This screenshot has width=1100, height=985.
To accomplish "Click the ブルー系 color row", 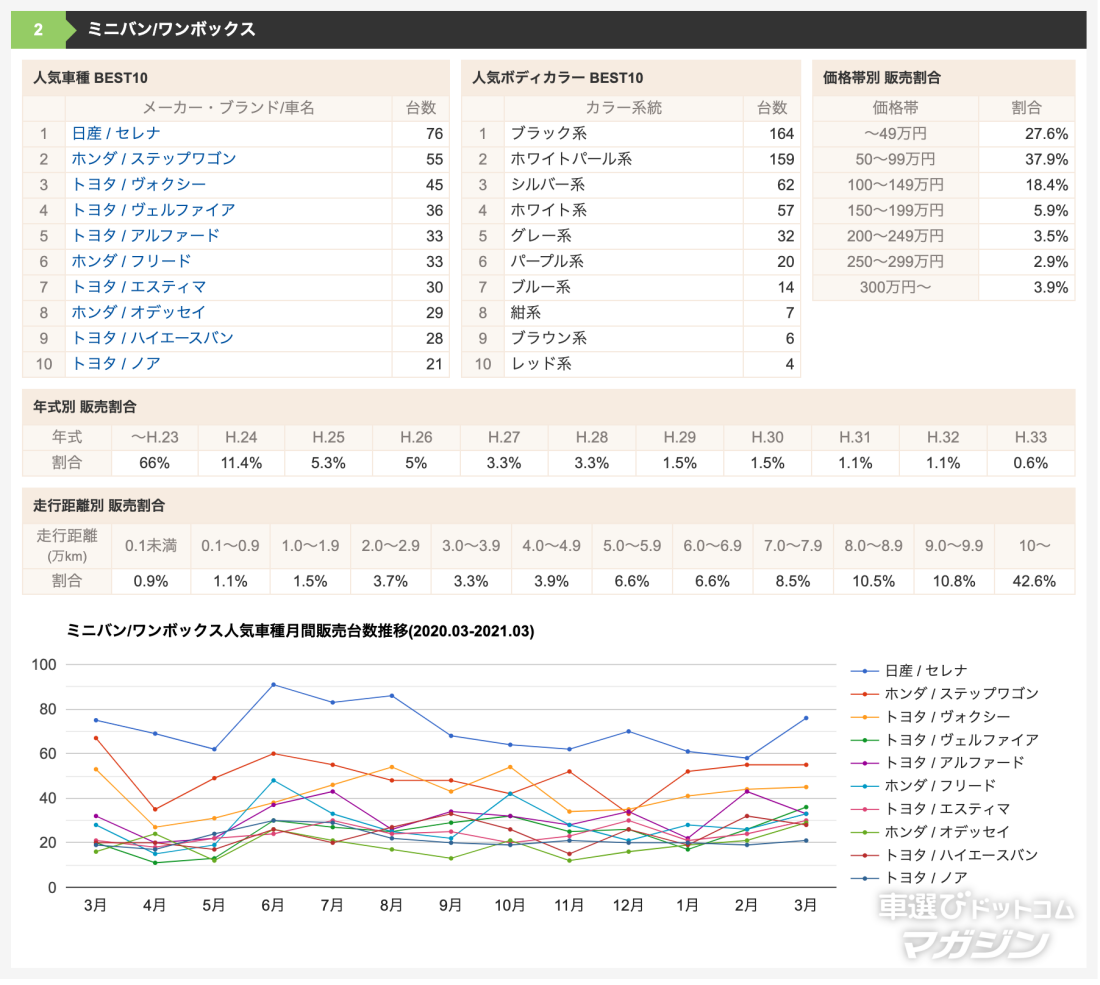I will [x=631, y=287].
